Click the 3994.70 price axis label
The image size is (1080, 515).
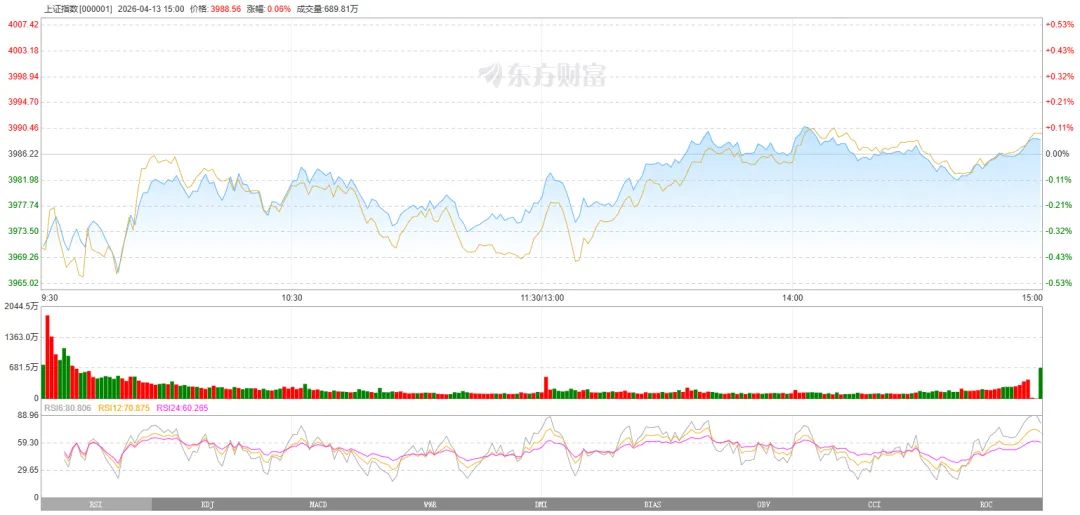click(24, 102)
